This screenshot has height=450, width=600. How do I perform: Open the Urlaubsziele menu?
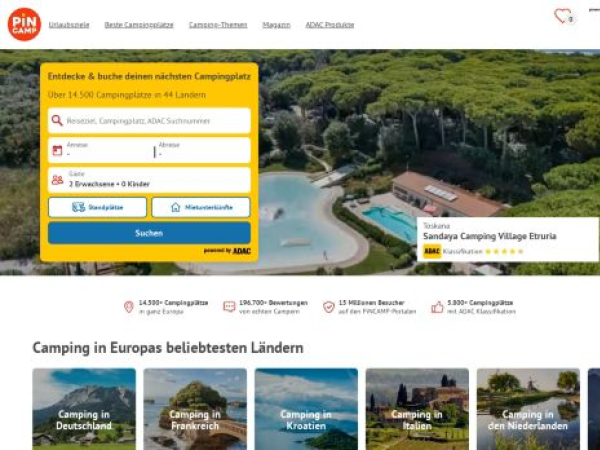point(69,25)
